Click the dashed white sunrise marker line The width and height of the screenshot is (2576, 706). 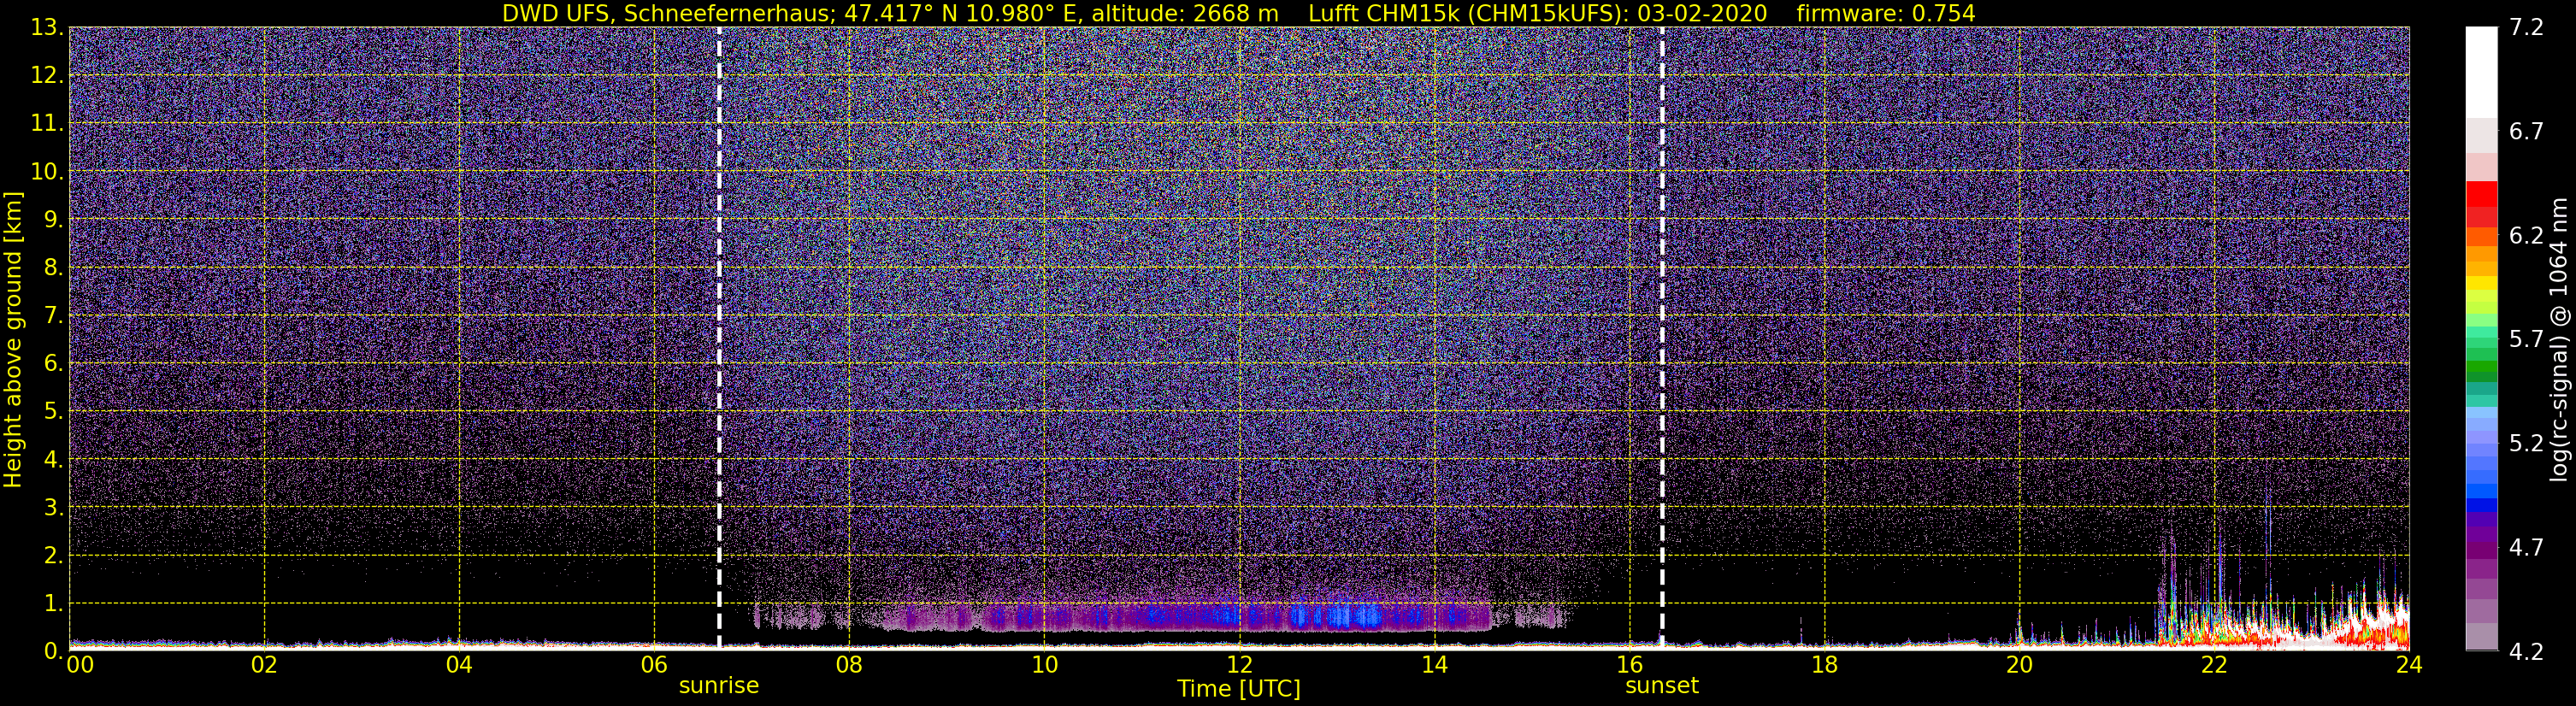(x=719, y=340)
